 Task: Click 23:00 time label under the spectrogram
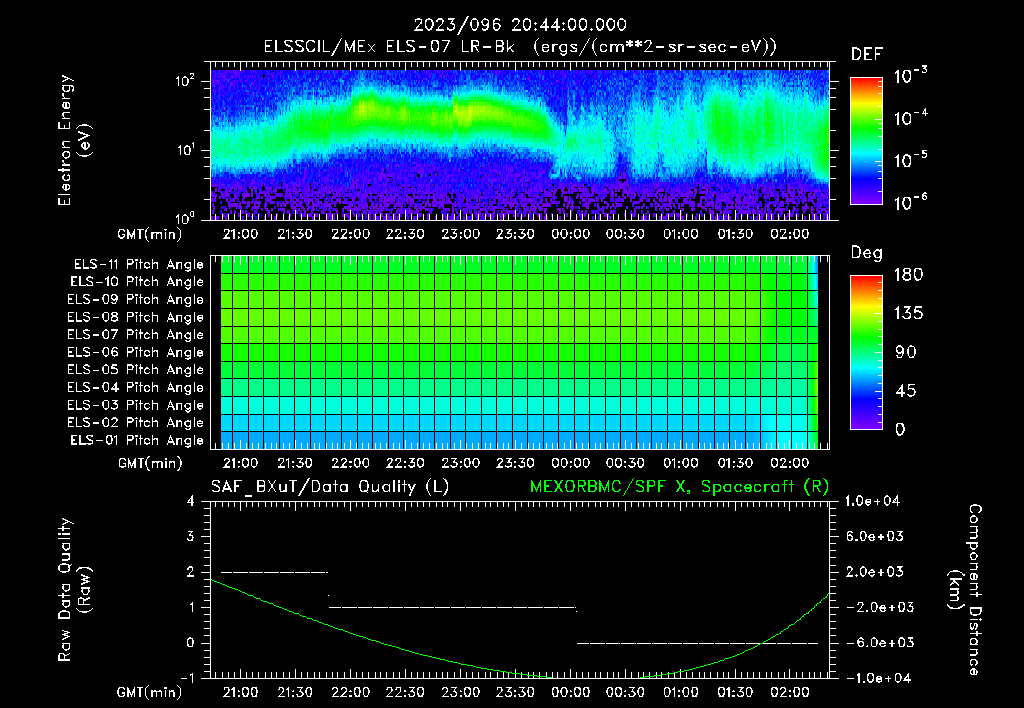point(460,234)
